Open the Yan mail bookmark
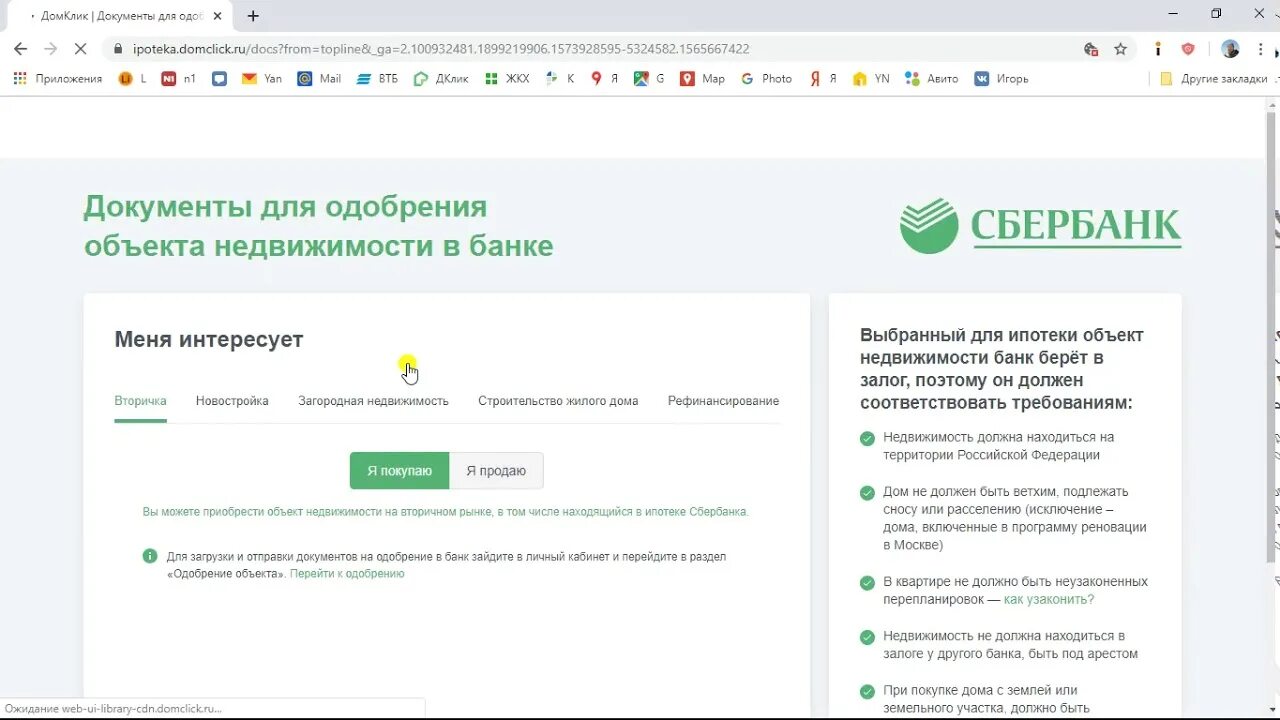Screen dimensions: 1280x720 point(262,78)
